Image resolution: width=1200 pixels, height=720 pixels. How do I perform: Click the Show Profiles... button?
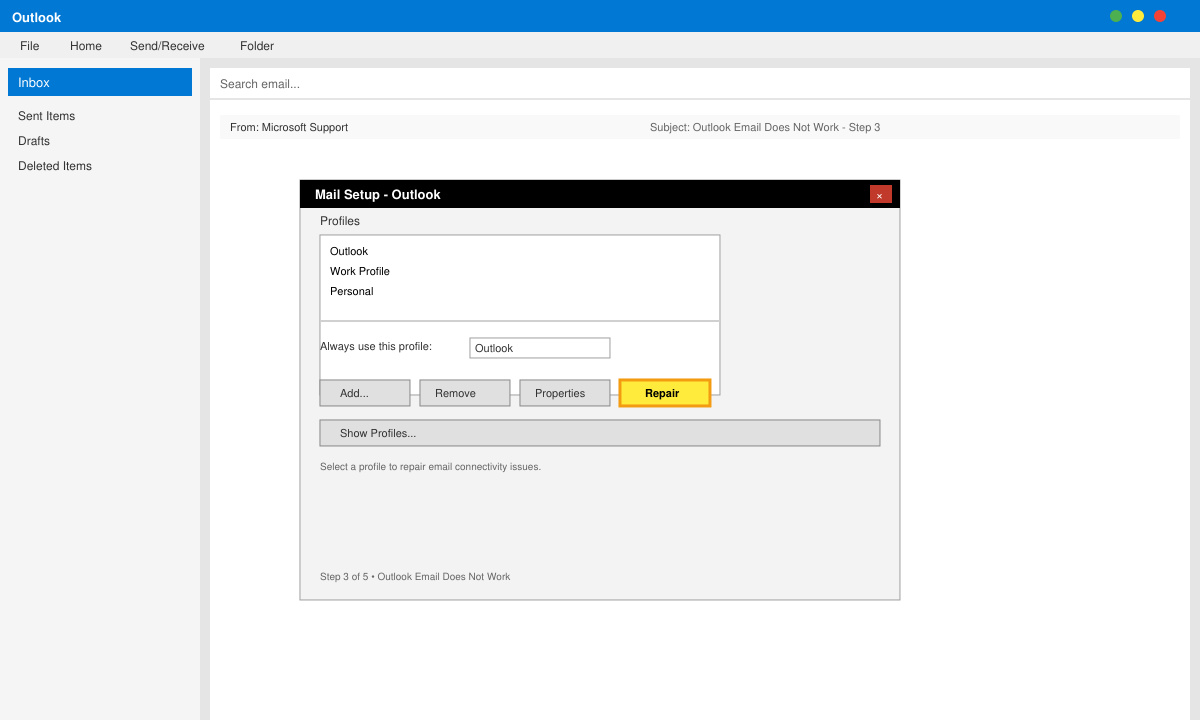600,433
